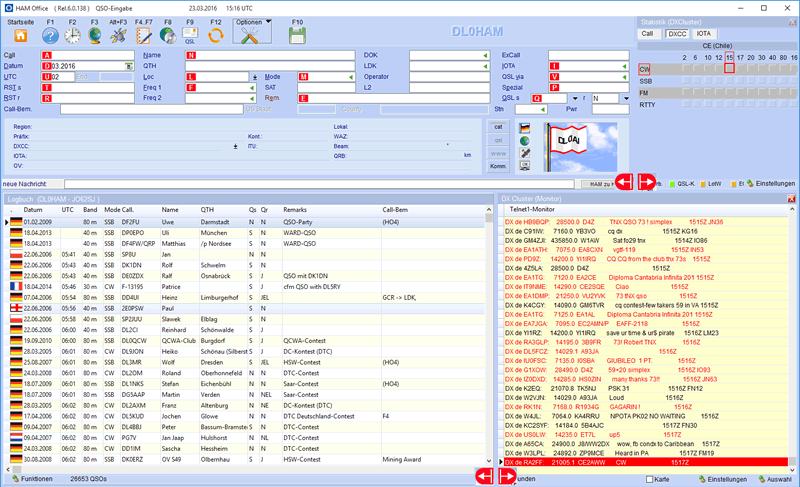
Task: Click small globe icon beside qsl button
Action: [524, 141]
